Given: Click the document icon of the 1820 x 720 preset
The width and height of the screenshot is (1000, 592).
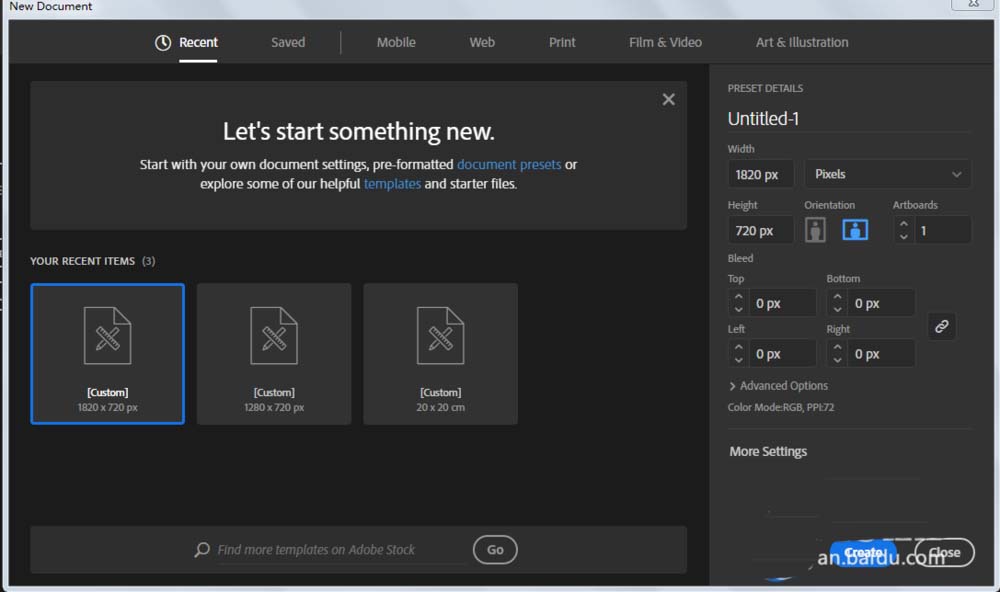Looking at the screenshot, I should click(107, 336).
